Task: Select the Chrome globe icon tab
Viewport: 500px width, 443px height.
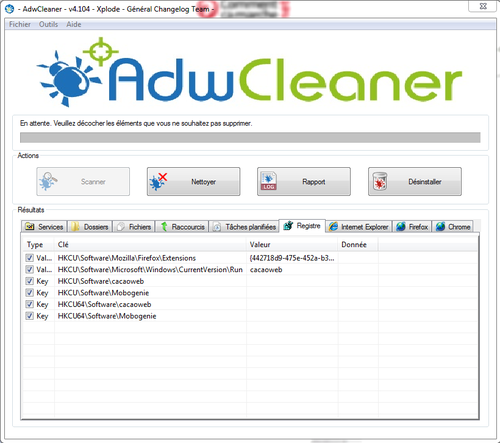Action: [440, 227]
